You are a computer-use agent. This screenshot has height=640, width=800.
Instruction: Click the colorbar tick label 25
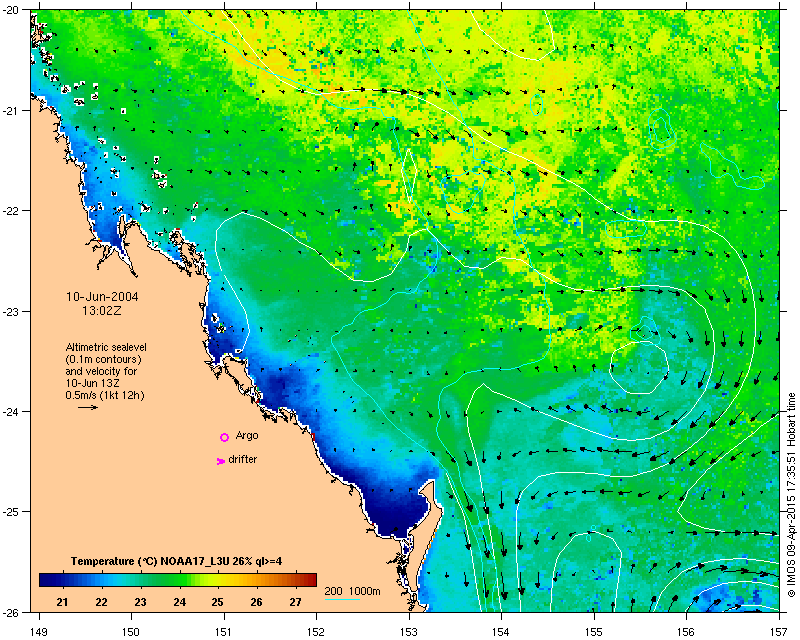[x=218, y=602]
